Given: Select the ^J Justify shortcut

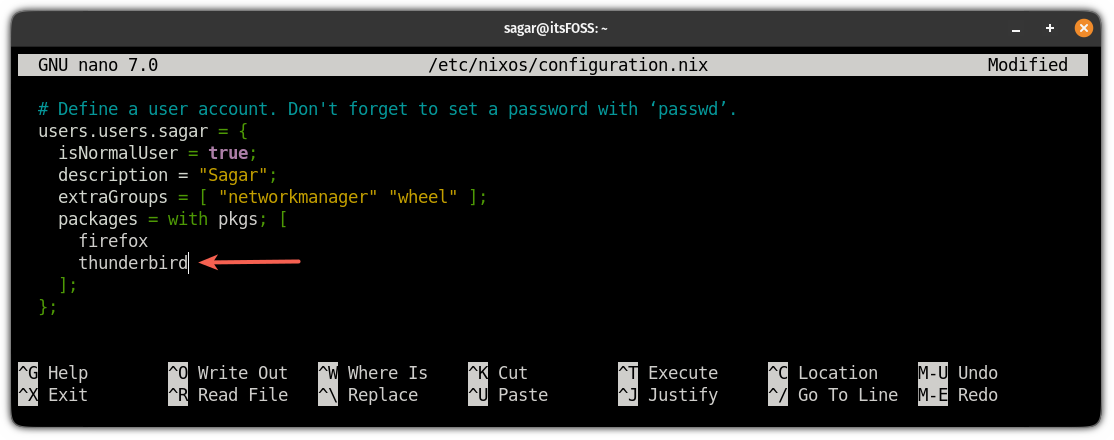Looking at the screenshot, I should pos(668,395).
